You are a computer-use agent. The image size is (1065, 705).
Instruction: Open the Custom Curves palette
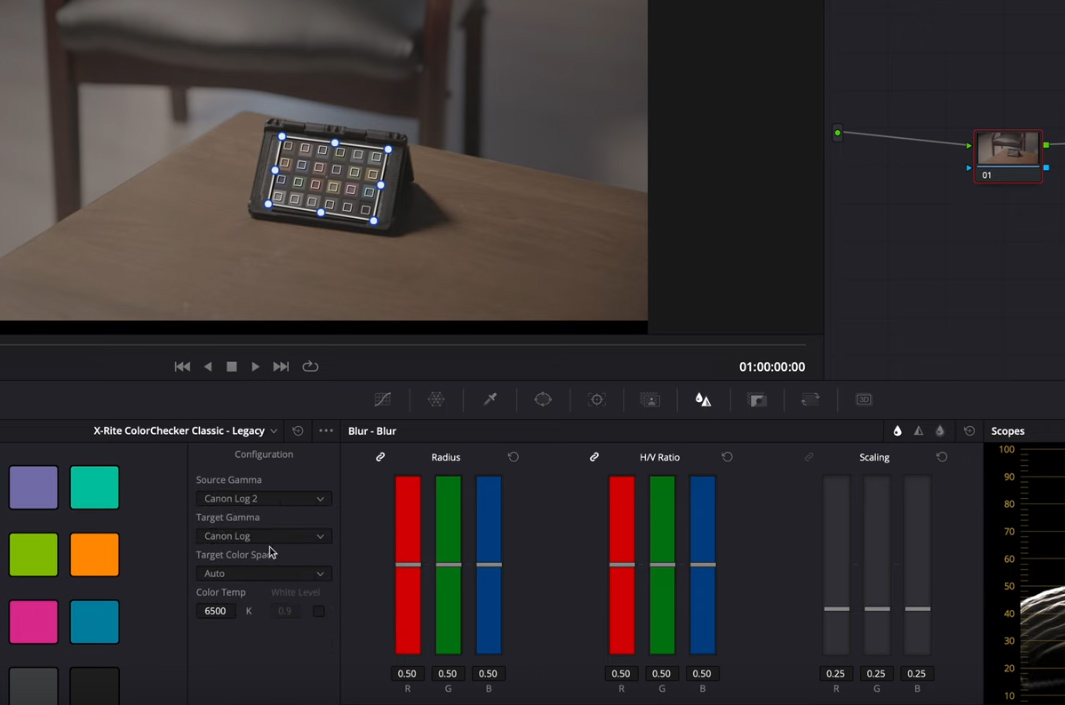tap(382, 399)
